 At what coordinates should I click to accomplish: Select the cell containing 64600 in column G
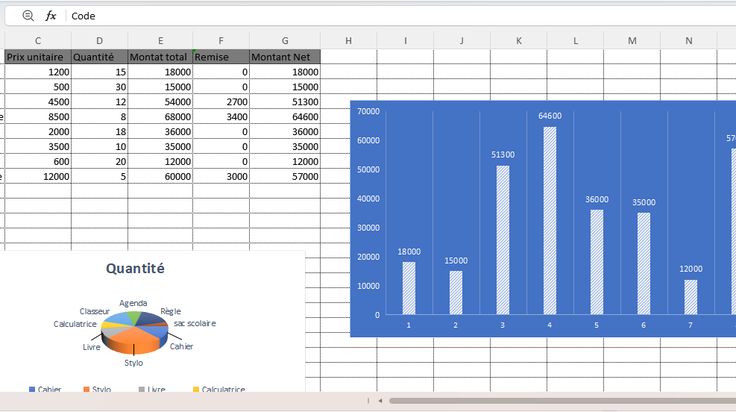[285, 116]
